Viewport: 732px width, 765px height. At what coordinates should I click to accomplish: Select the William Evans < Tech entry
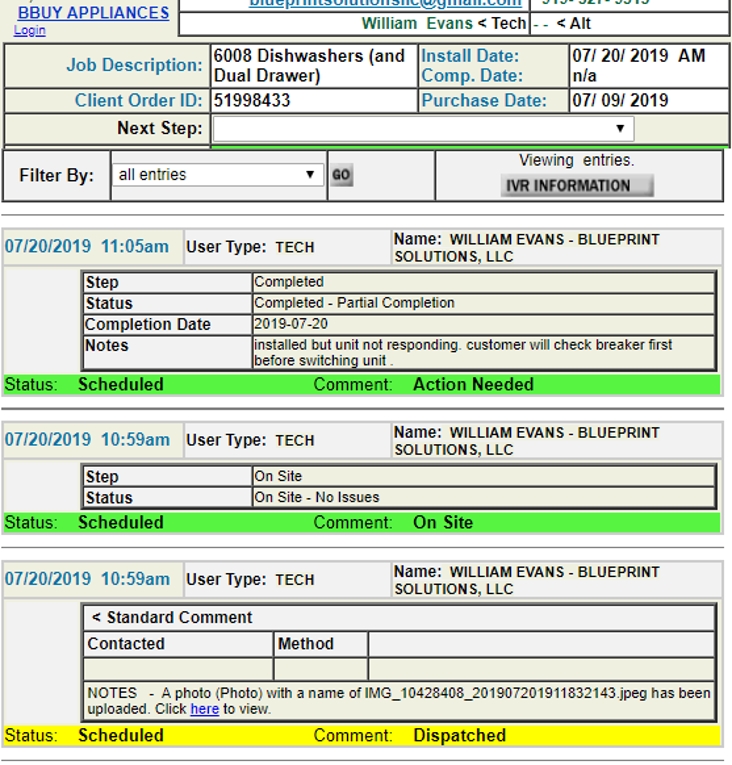[x=443, y=24]
